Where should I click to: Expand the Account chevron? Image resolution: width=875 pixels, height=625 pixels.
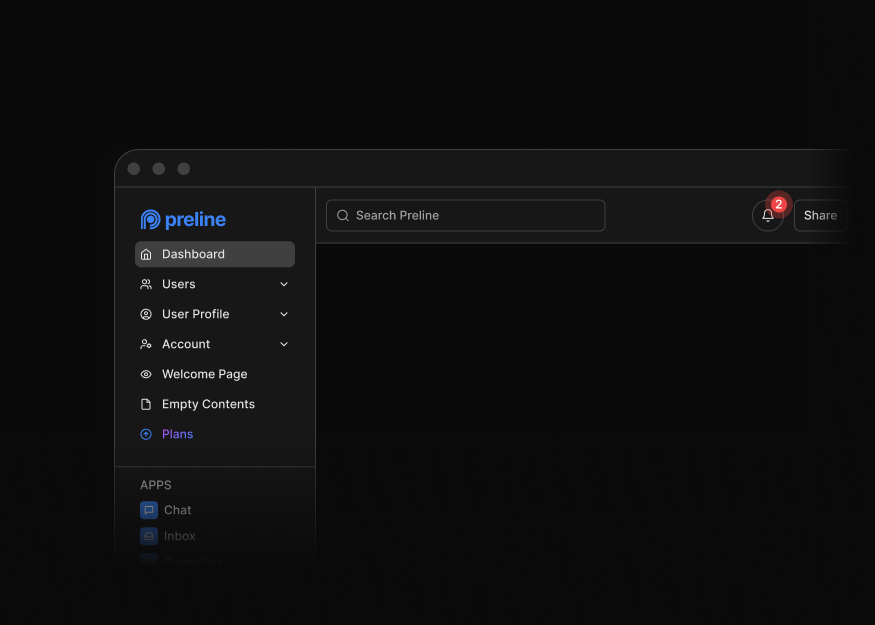tap(284, 344)
